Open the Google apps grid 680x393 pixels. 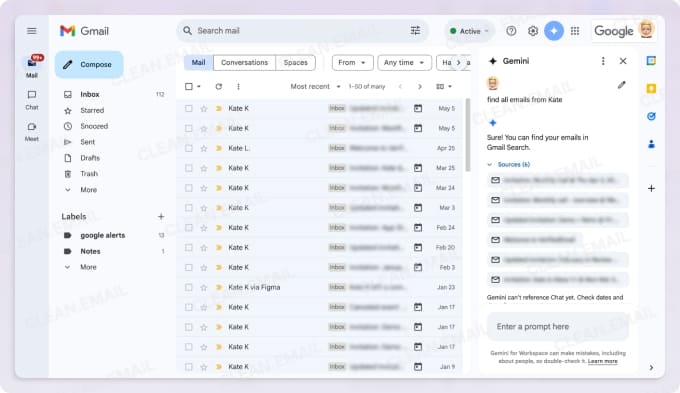tap(575, 31)
